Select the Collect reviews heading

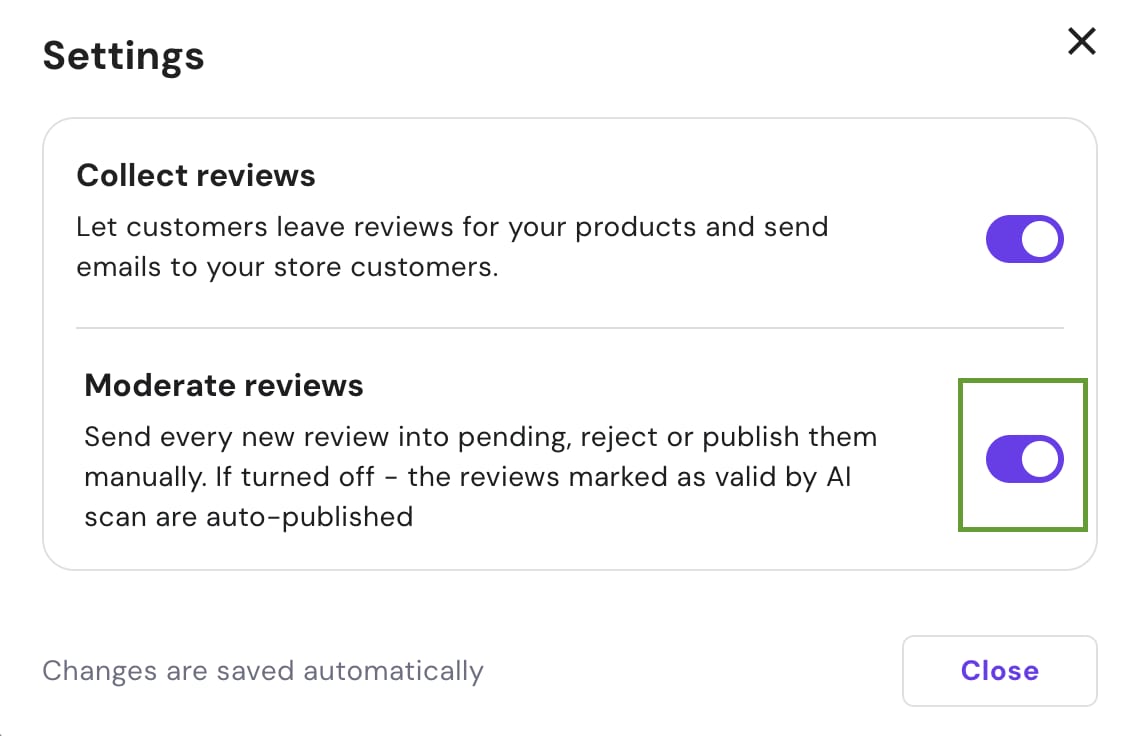pos(196,176)
